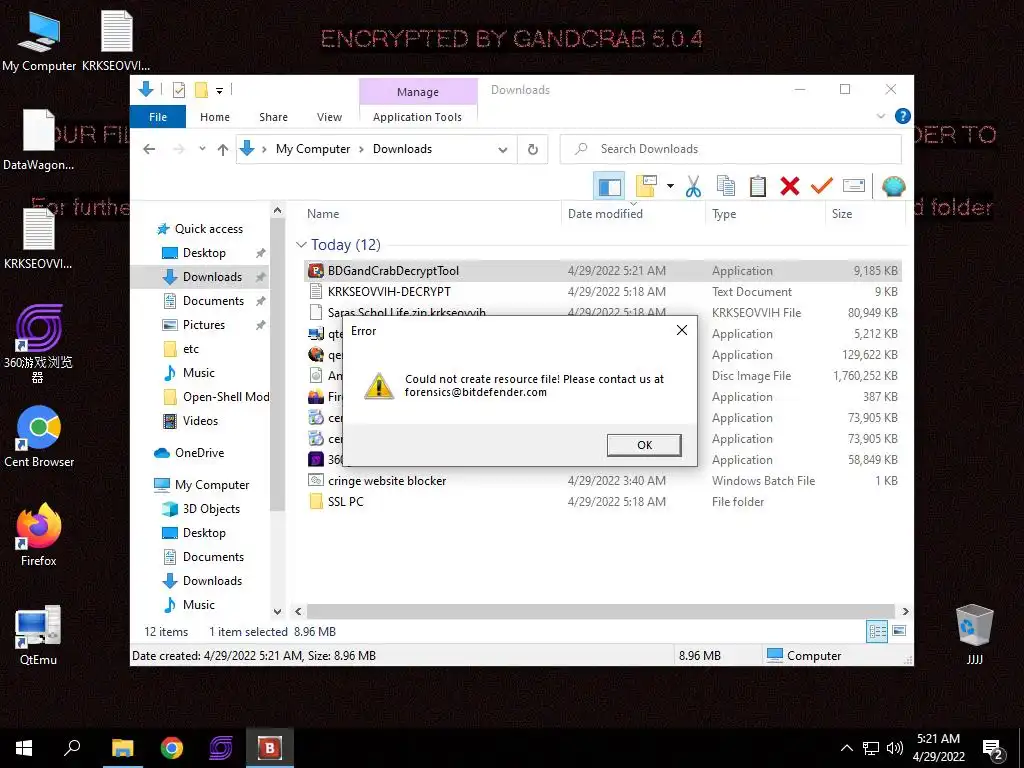Collapse the Today (12) group

pos(301,245)
